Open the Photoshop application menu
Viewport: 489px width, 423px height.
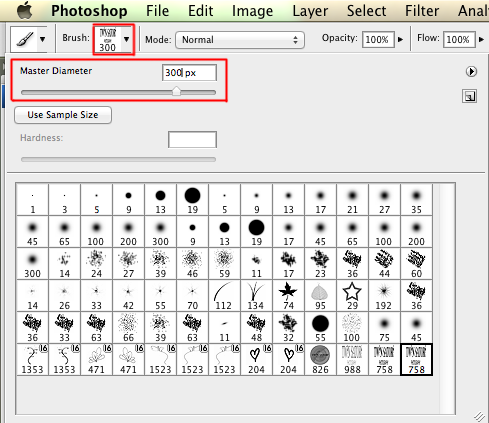pos(89,11)
